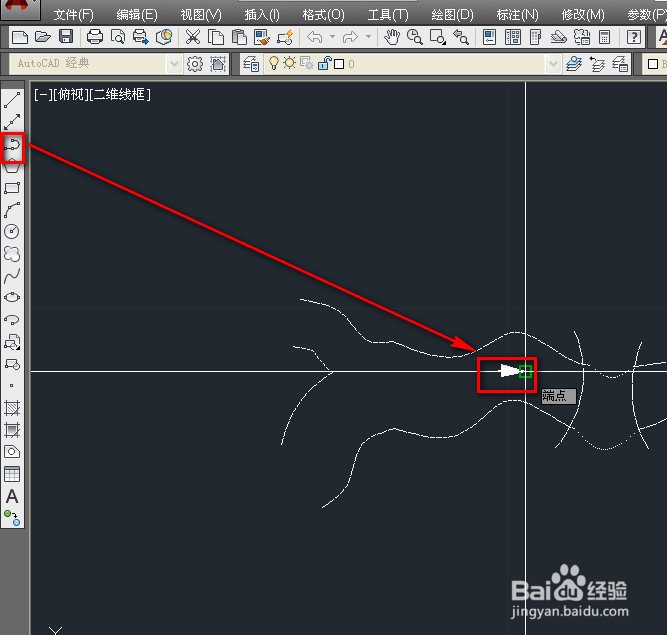Open Sheet Set Manager icon

point(558,37)
